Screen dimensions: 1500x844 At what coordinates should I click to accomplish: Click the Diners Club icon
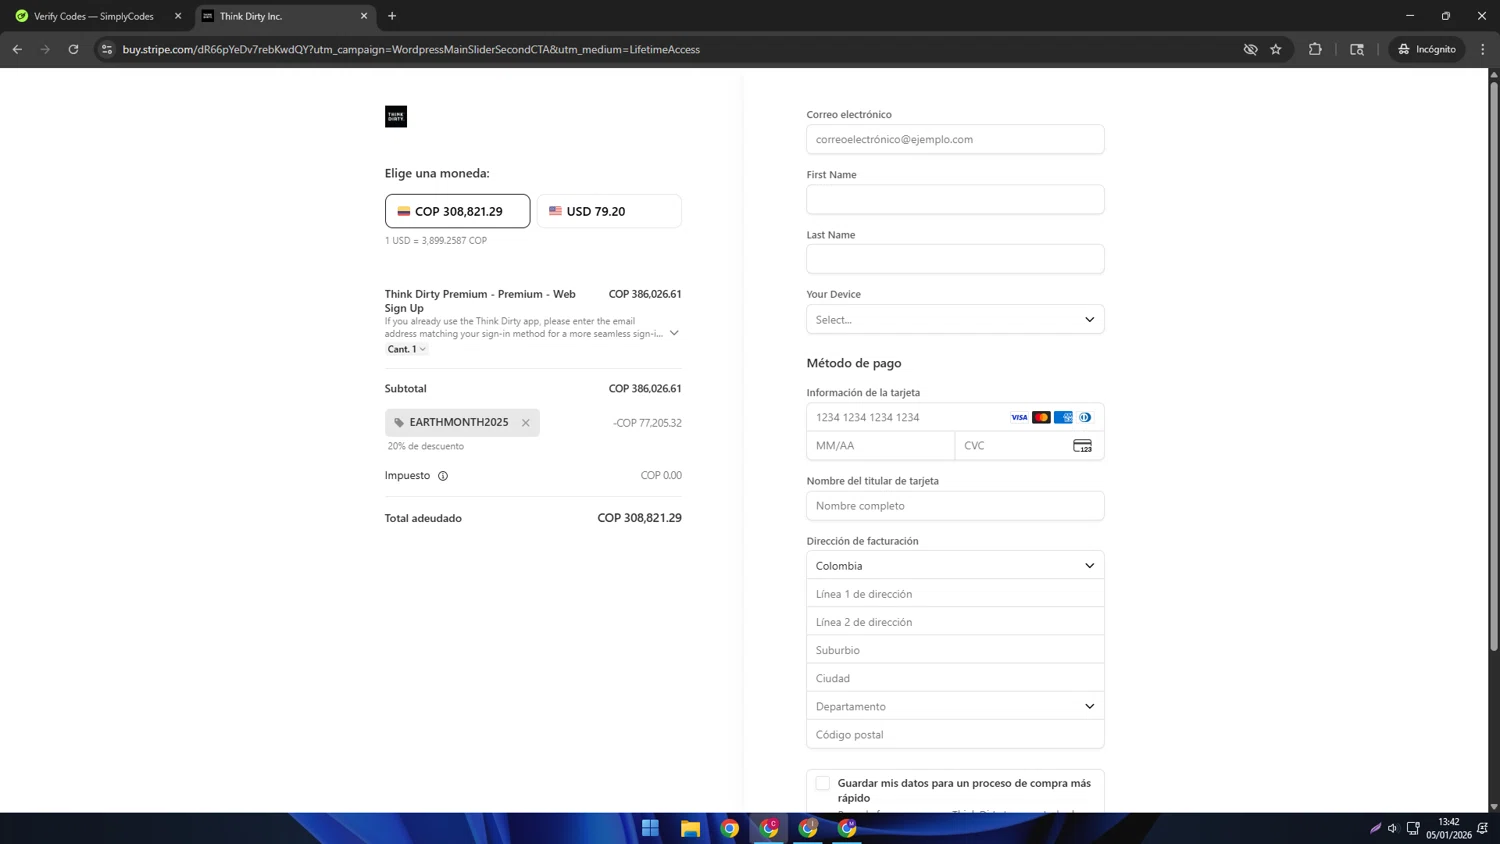point(1085,417)
